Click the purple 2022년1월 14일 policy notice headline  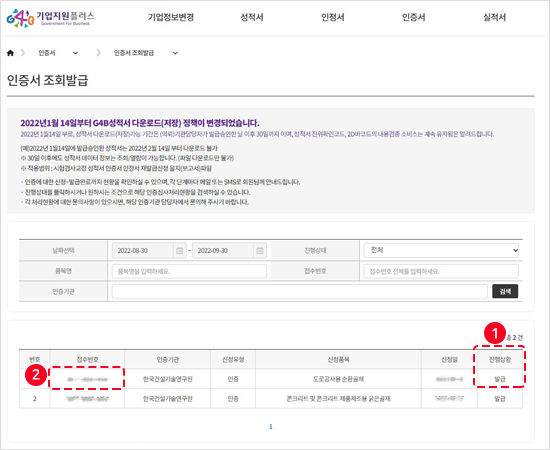pyautogui.click(x=140, y=123)
